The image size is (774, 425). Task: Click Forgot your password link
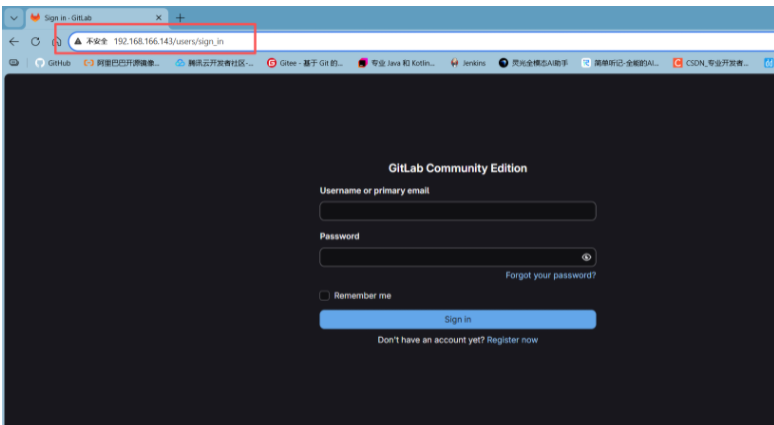tap(550, 275)
